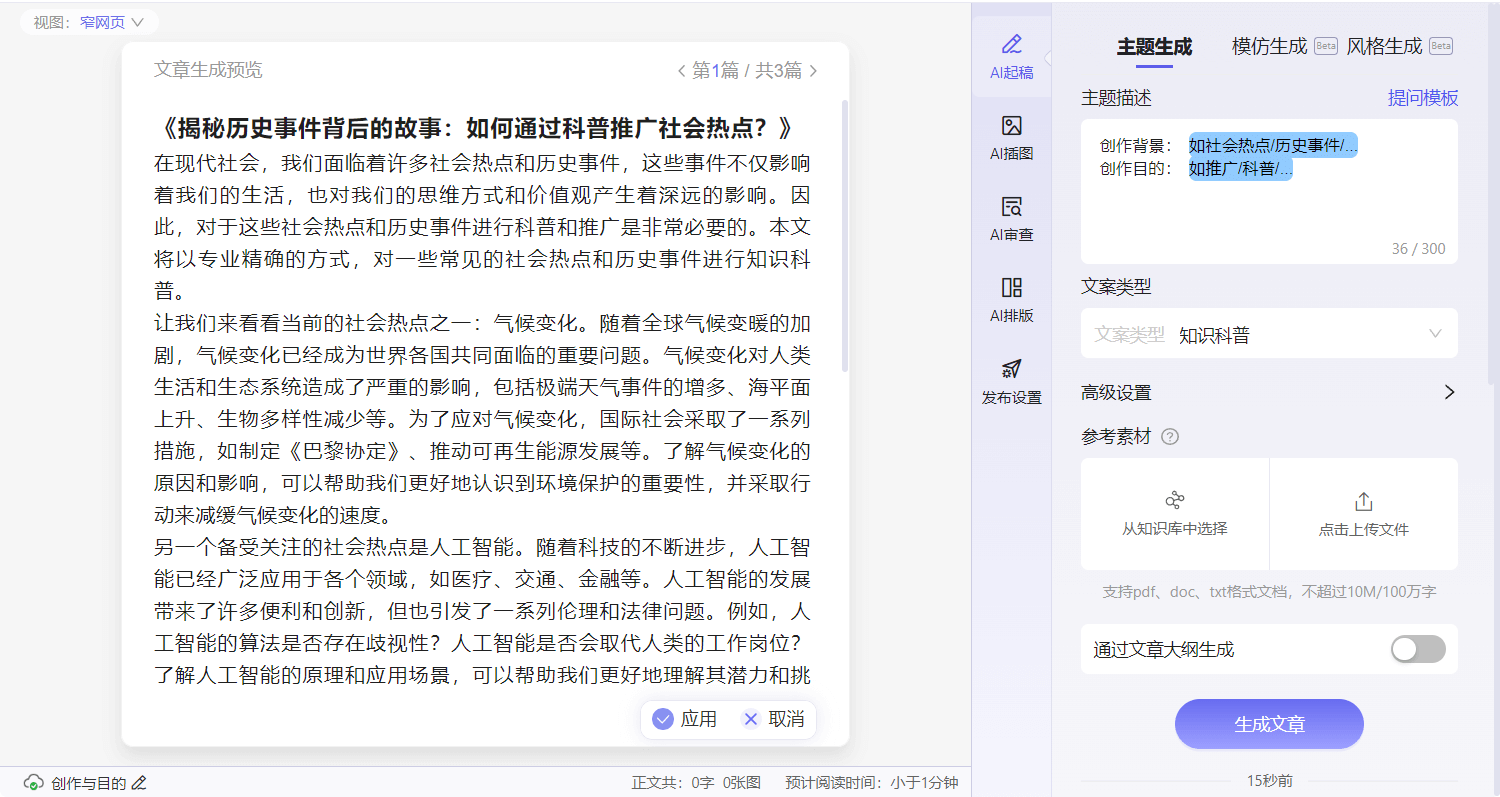Open 发布设置 publish settings
This screenshot has height=797, width=1500.
[x=1011, y=380]
